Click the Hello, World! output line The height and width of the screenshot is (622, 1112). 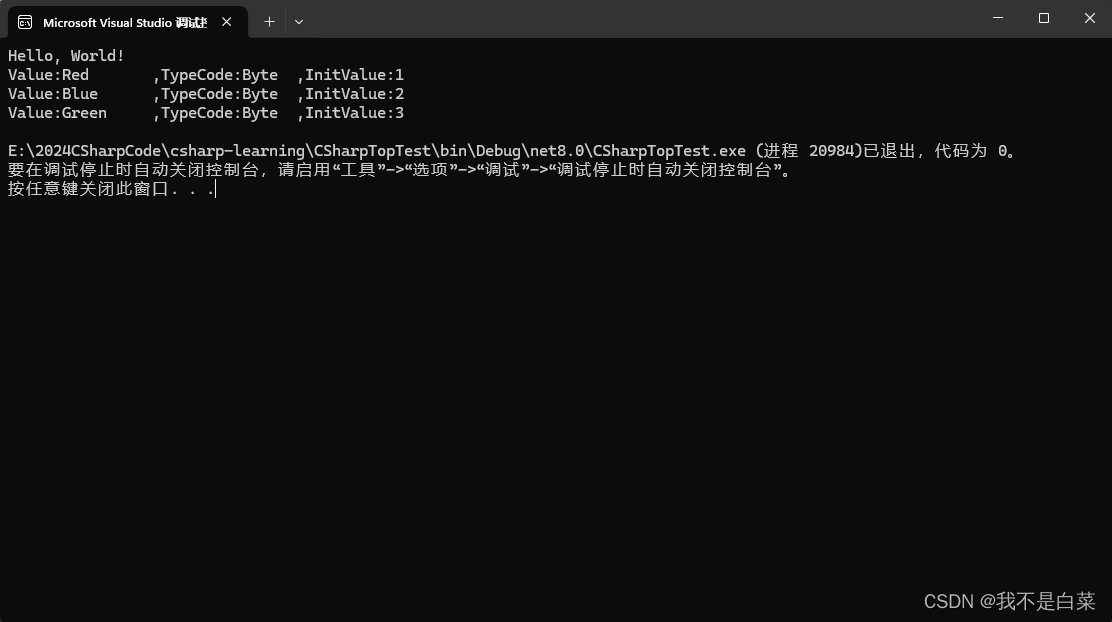pos(66,55)
